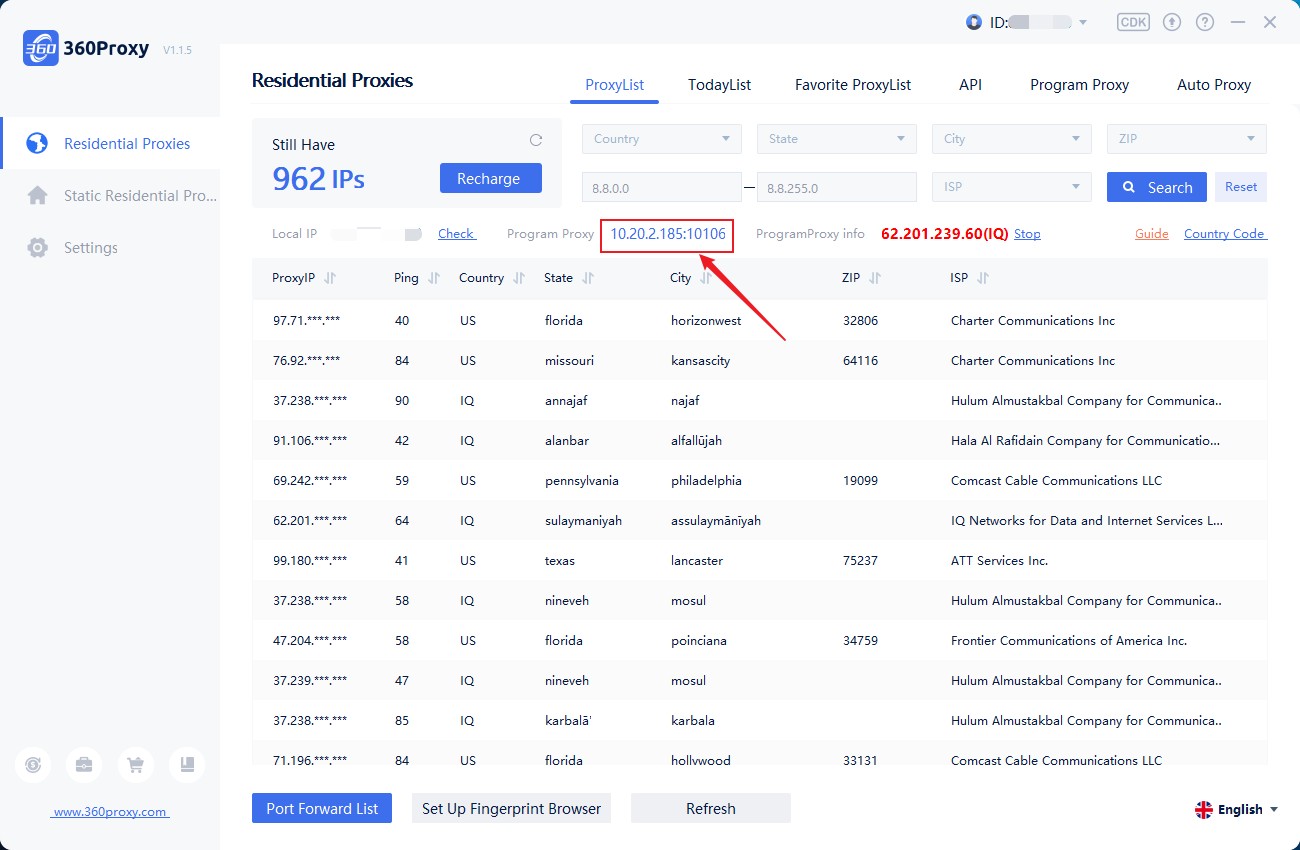This screenshot has height=850, width=1300.
Task: Open the help question mark icon
Action: click(1205, 22)
